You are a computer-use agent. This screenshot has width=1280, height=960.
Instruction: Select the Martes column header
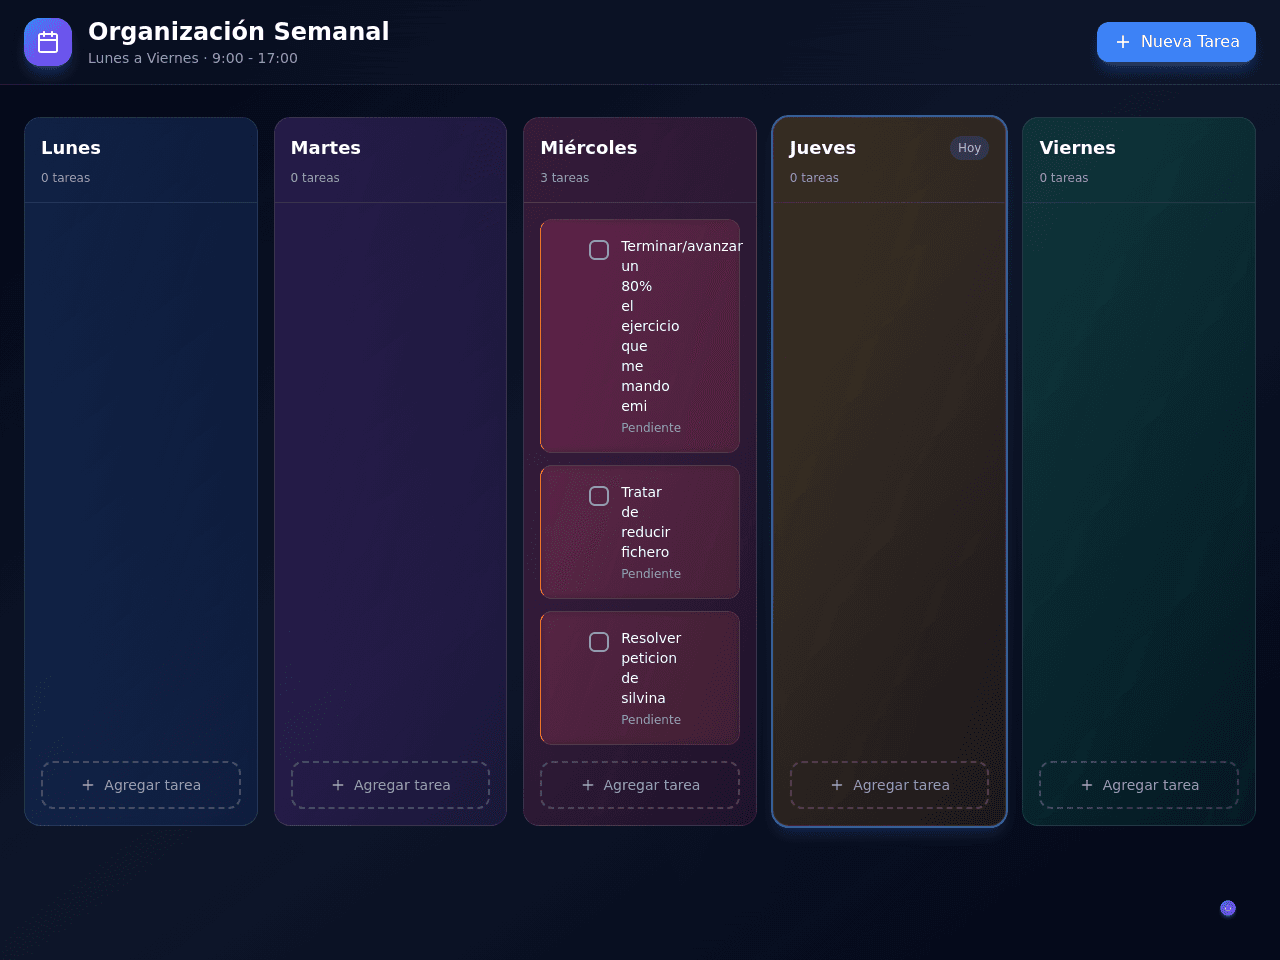coord(326,148)
